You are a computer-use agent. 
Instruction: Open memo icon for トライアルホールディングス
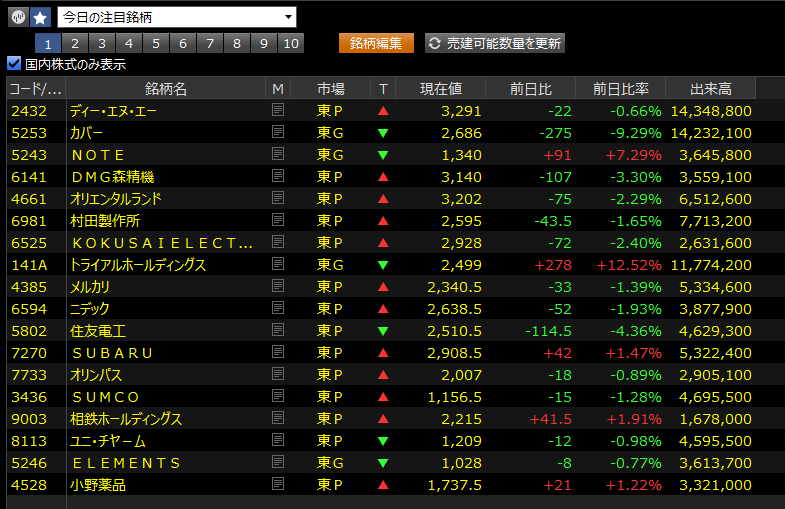(x=278, y=264)
